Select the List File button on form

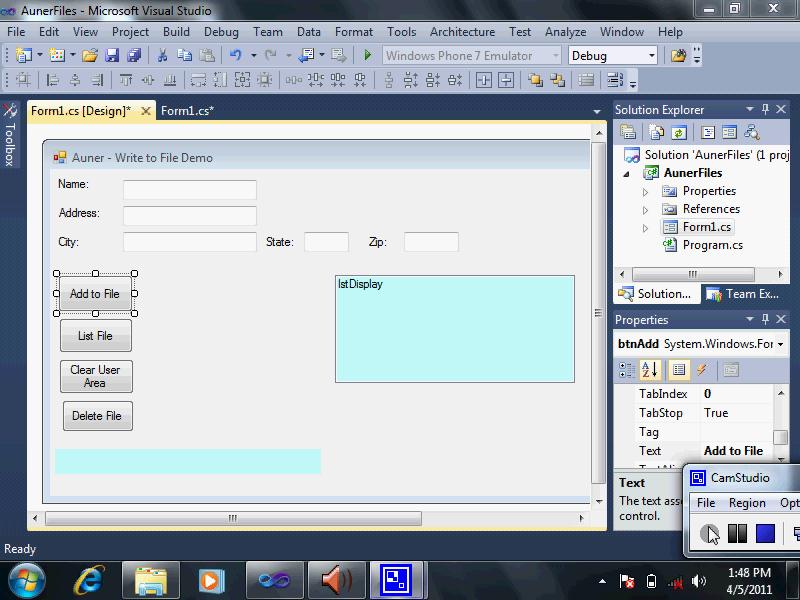coord(95,336)
